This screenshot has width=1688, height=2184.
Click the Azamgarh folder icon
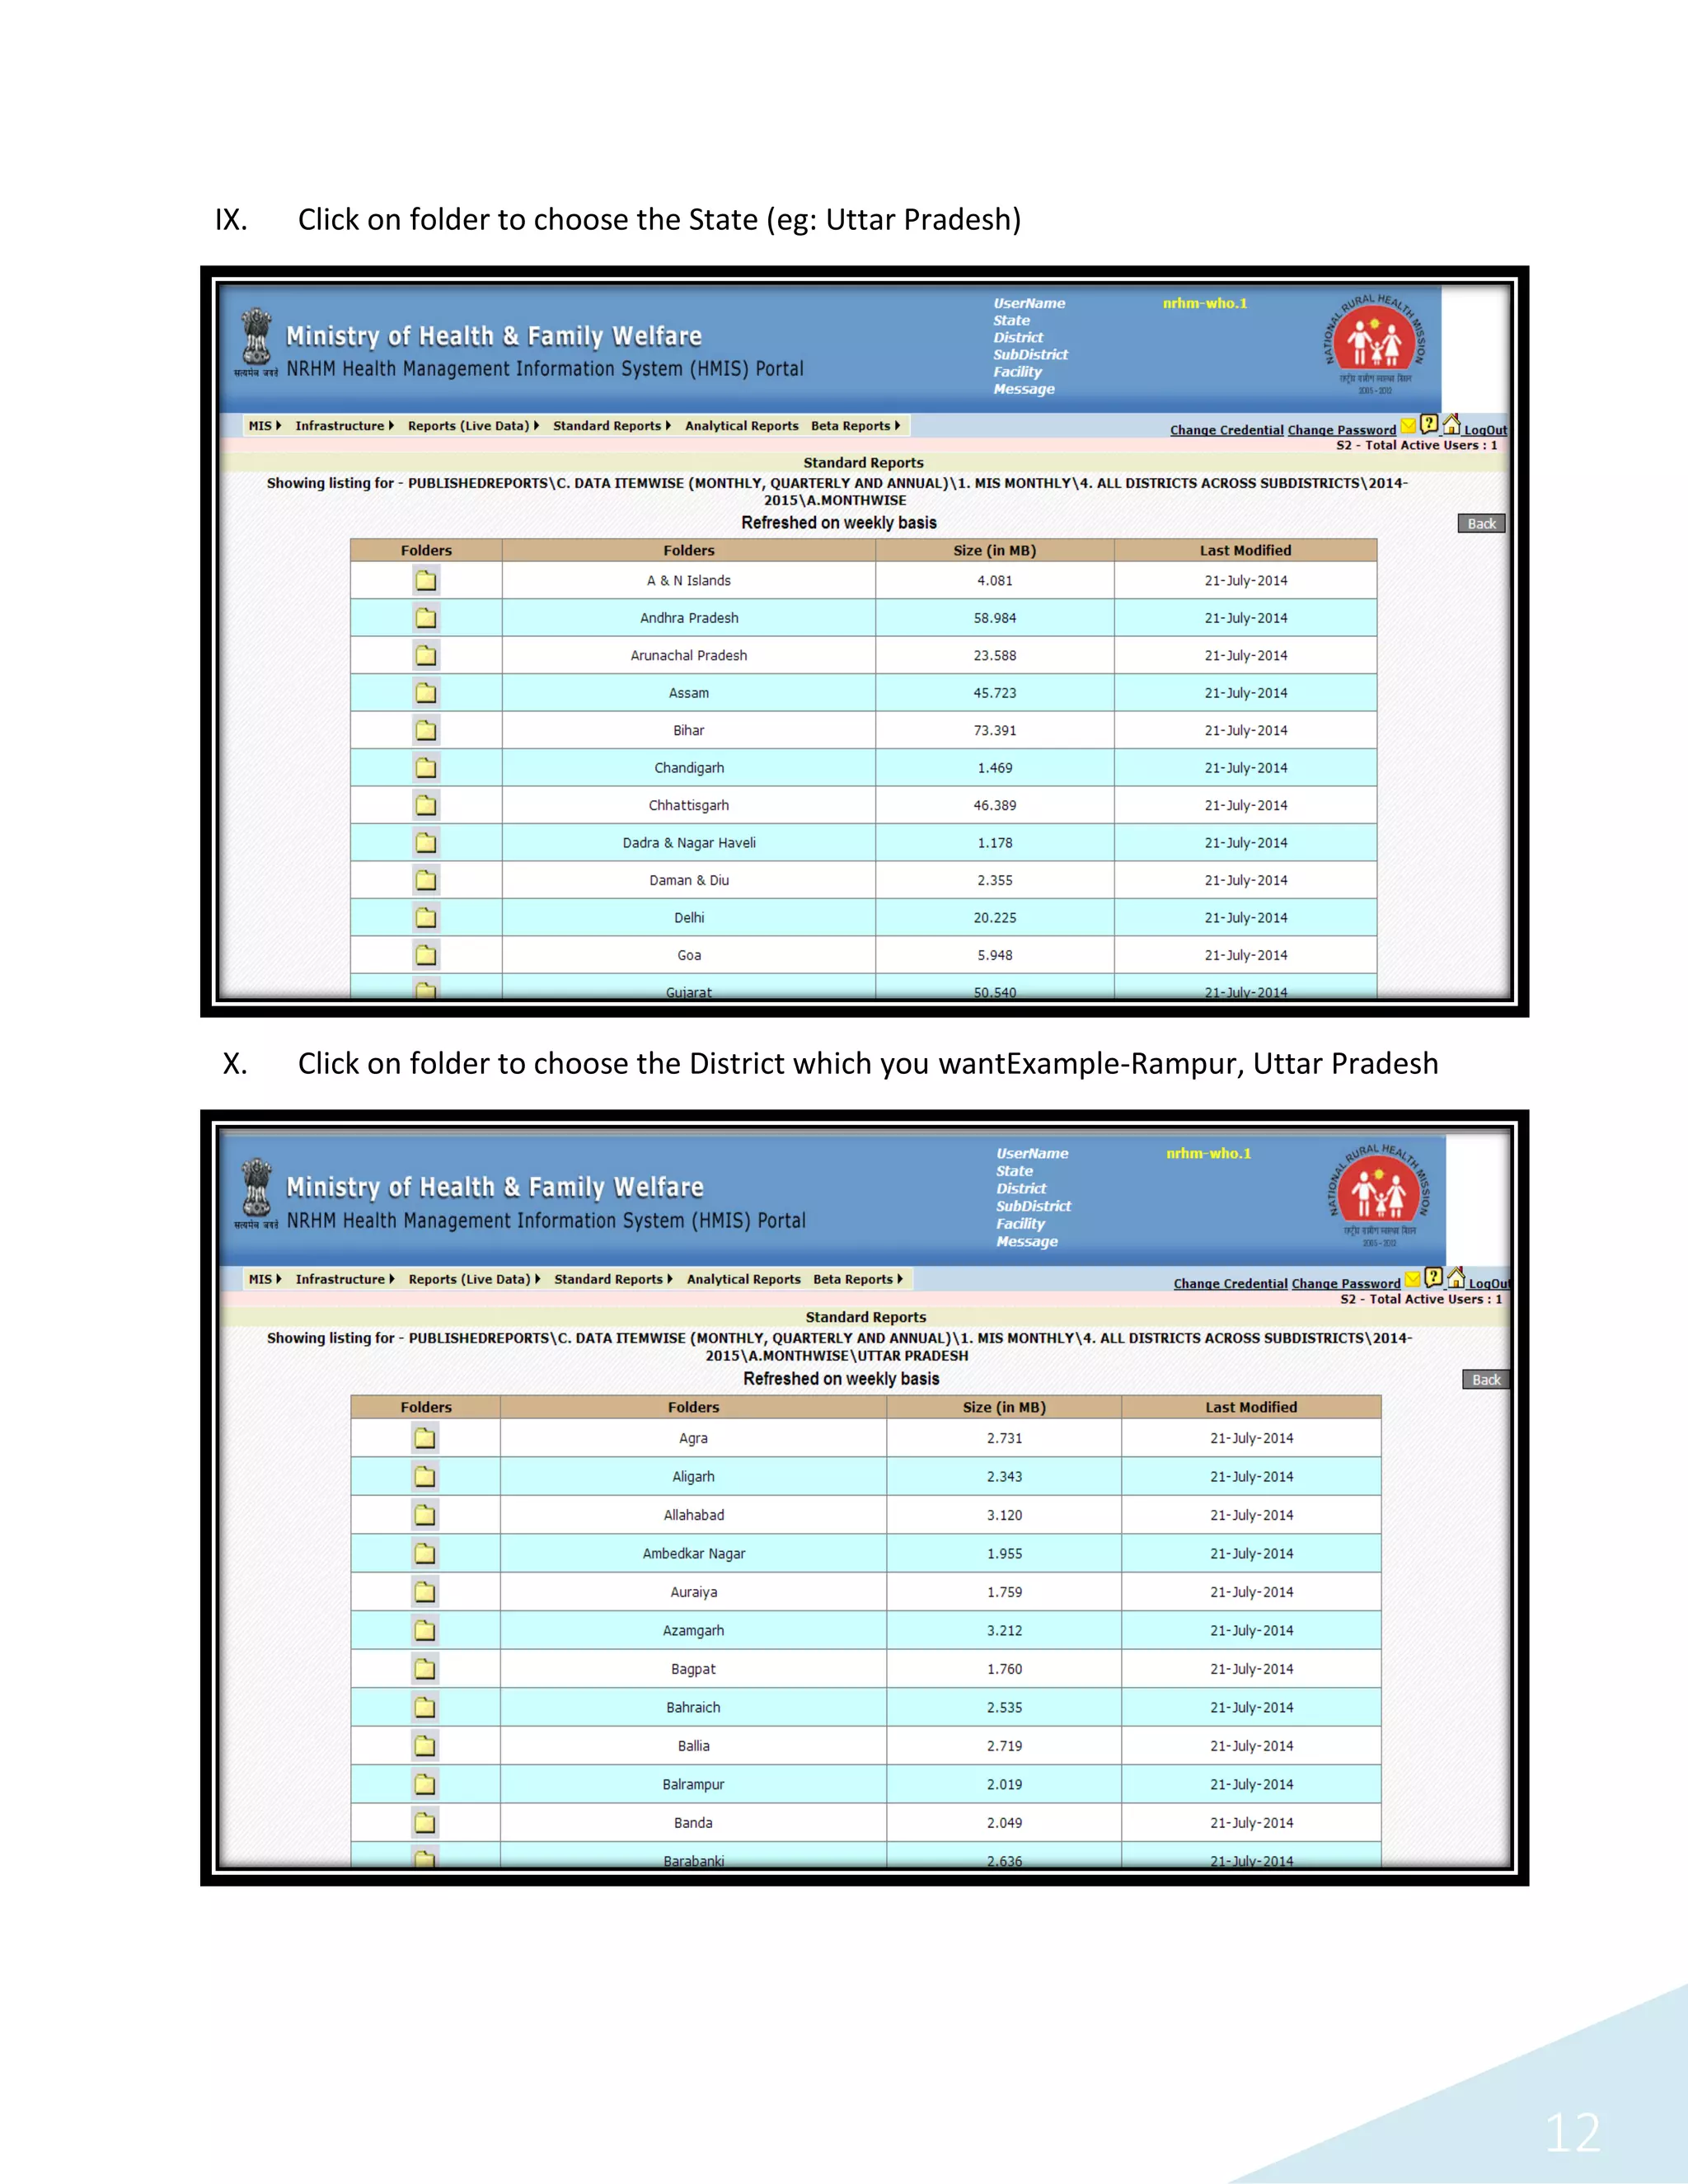click(x=425, y=1630)
